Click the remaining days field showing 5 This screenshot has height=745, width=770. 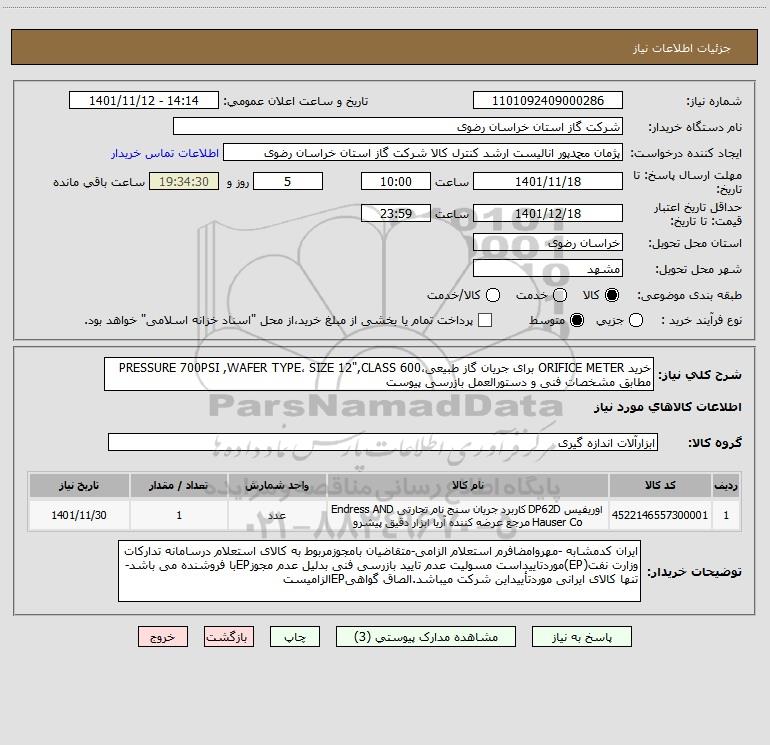pyautogui.click(x=288, y=181)
